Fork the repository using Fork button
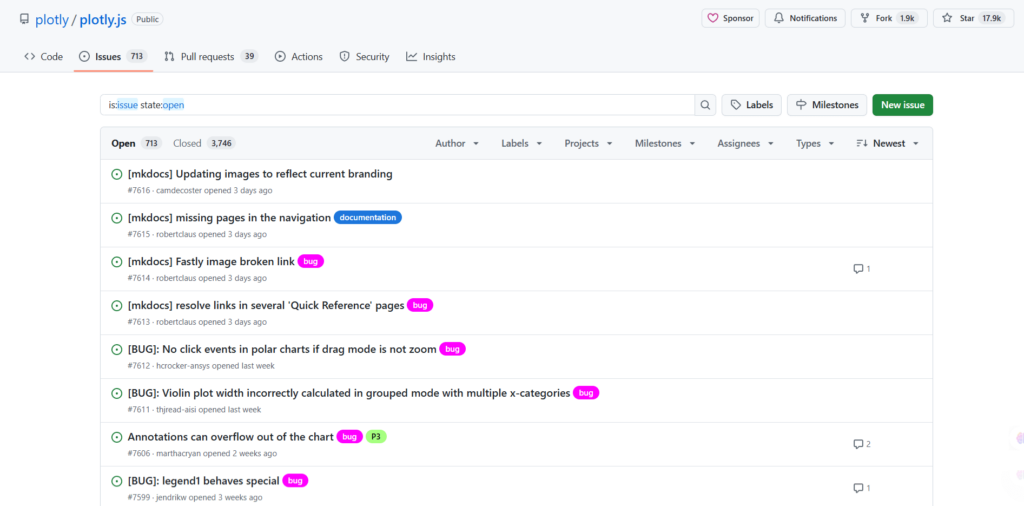Image resolution: width=1024 pixels, height=506 pixels. click(889, 18)
